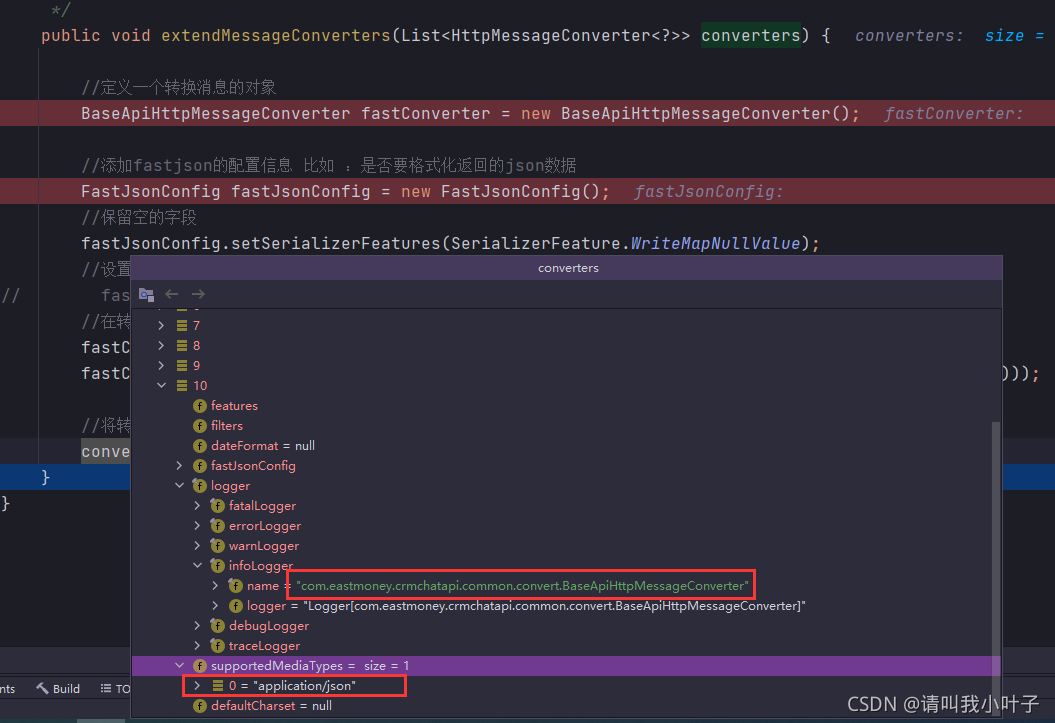Collapse list element 10
Screen dimensions: 1055x723
click(161, 385)
